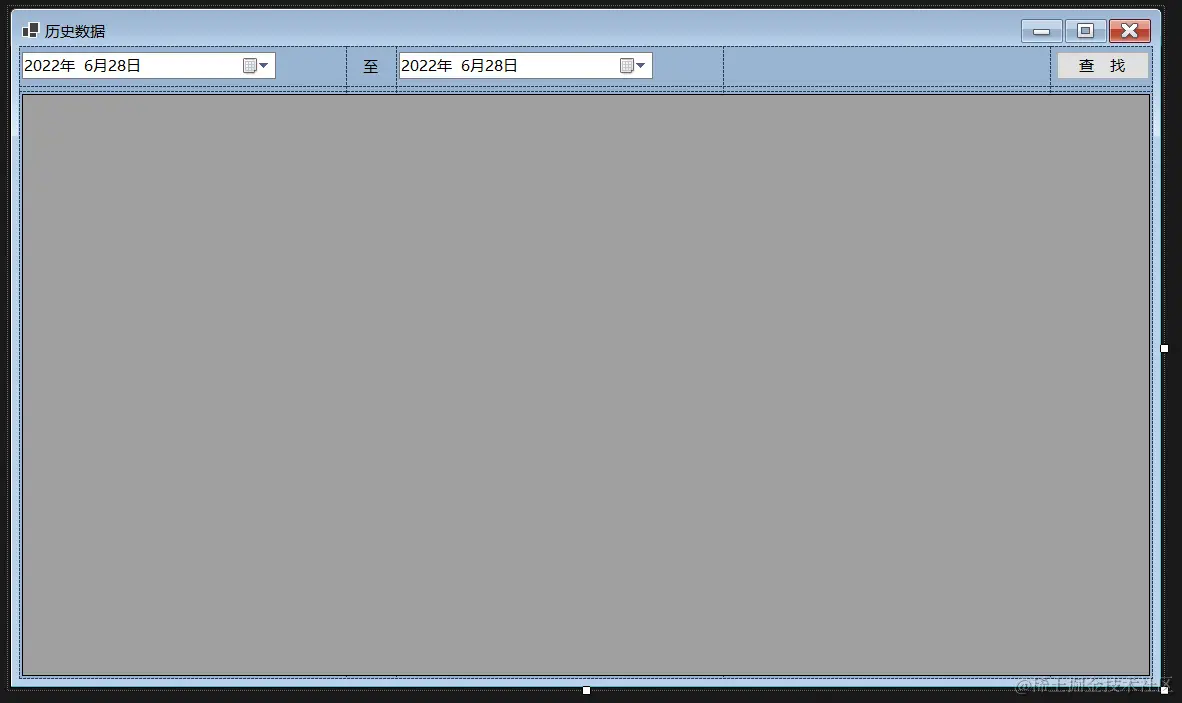Click the form icon beside 历史数据 title

(30, 30)
